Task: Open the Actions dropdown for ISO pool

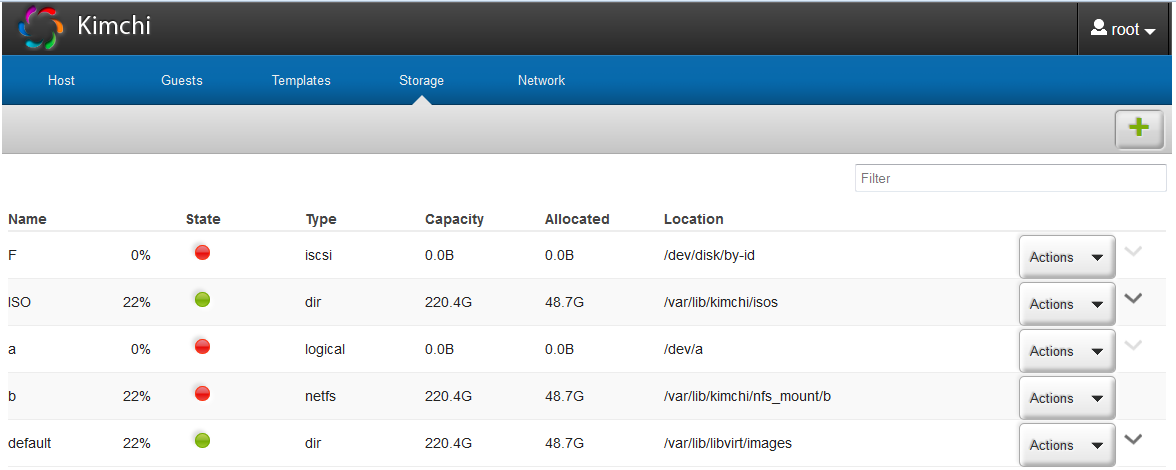Action: click(1066, 304)
